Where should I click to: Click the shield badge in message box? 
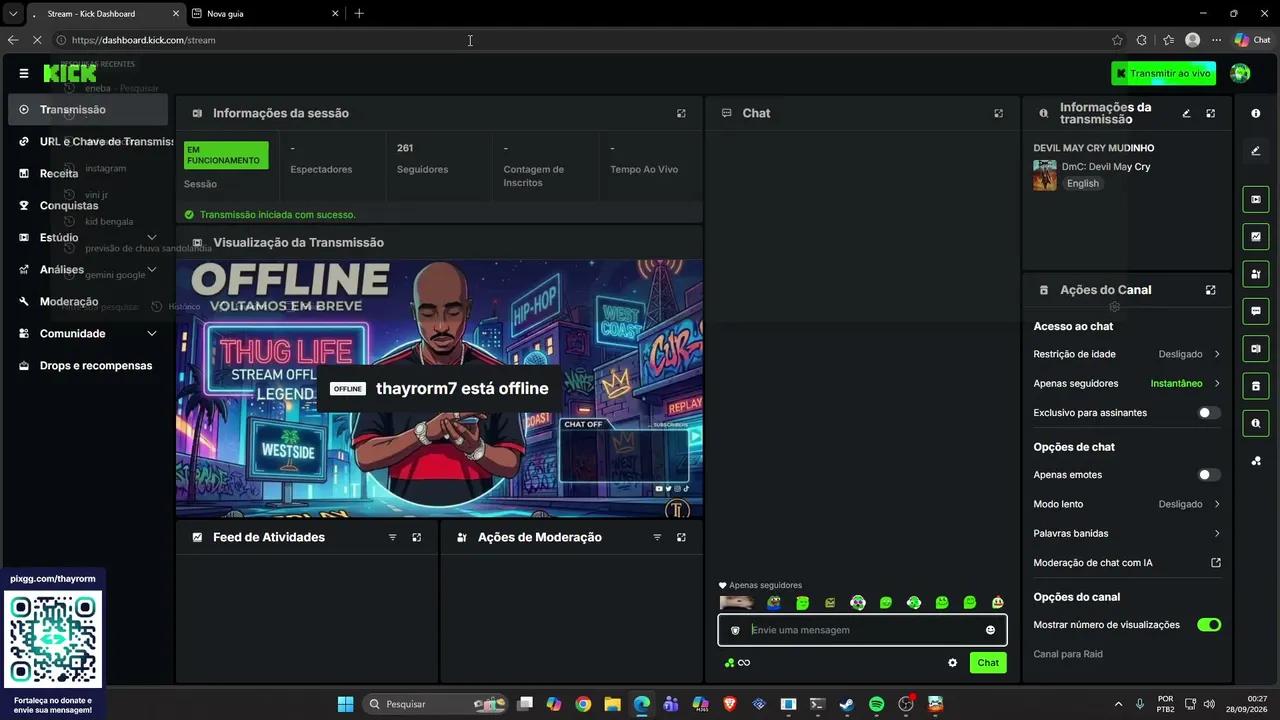735,630
